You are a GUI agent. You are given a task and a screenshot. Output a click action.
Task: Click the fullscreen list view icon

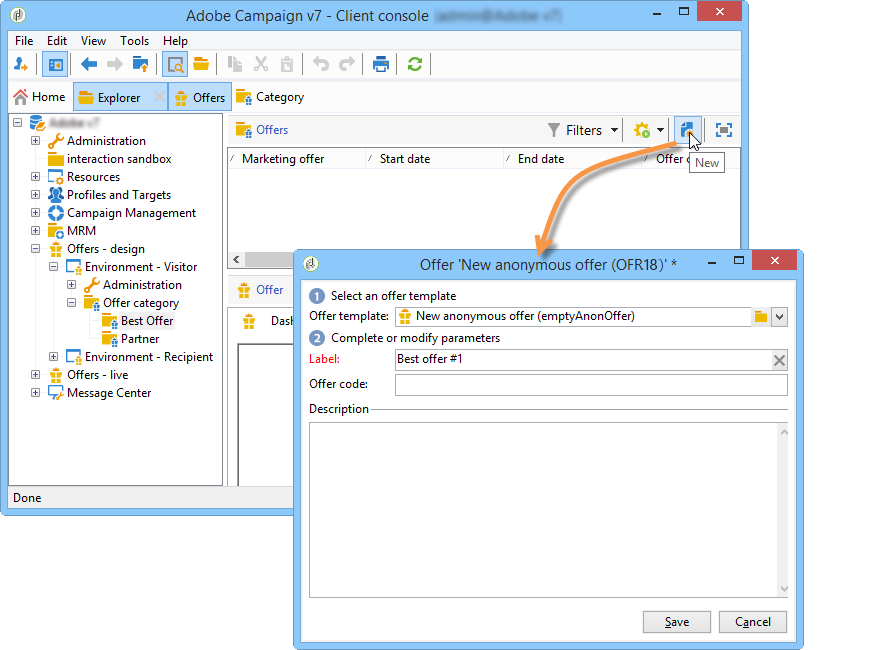[724, 130]
